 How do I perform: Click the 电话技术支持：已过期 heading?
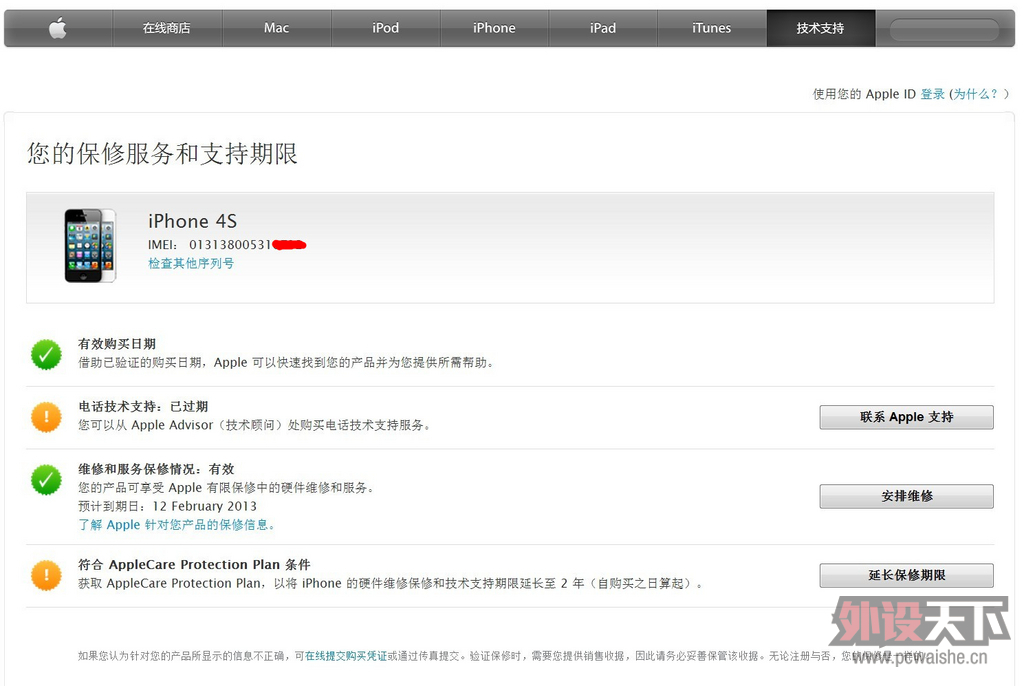coord(143,406)
